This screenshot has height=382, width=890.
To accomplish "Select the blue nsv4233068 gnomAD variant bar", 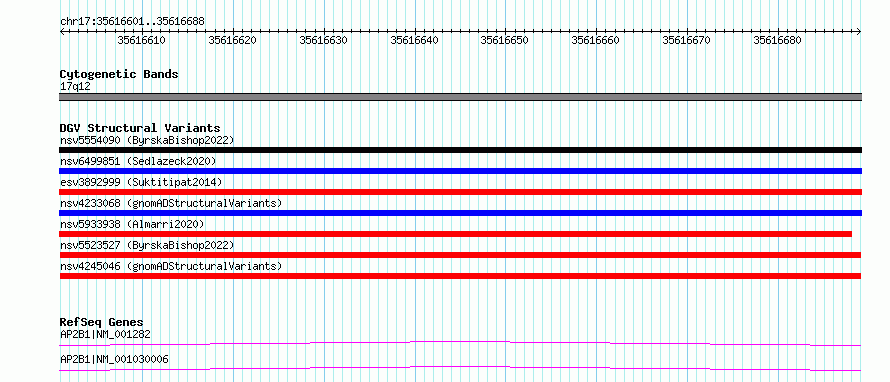I will pyautogui.click(x=460, y=213).
